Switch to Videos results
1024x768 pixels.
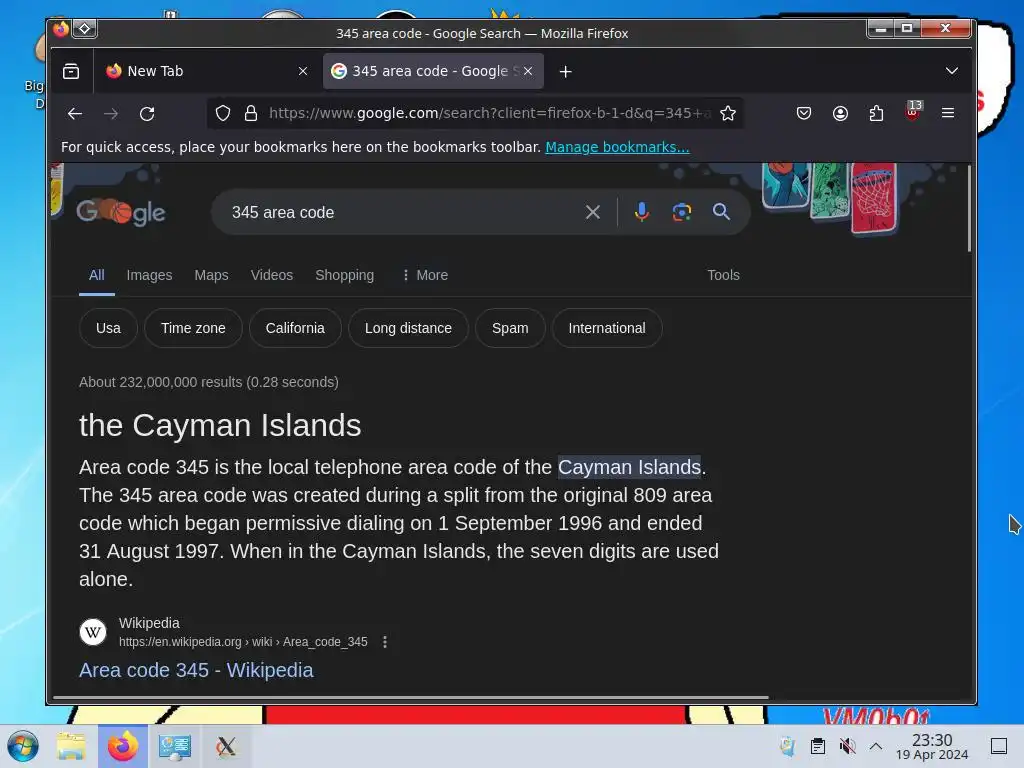click(x=272, y=276)
